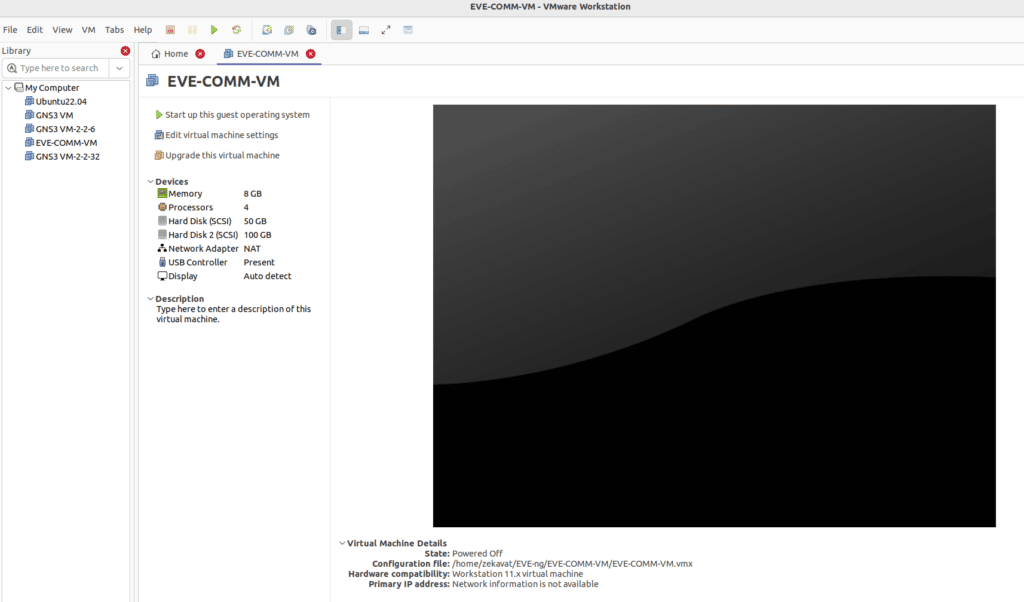This screenshot has height=602, width=1024.
Task: Click Start up this guest operating system
Action: tap(237, 115)
